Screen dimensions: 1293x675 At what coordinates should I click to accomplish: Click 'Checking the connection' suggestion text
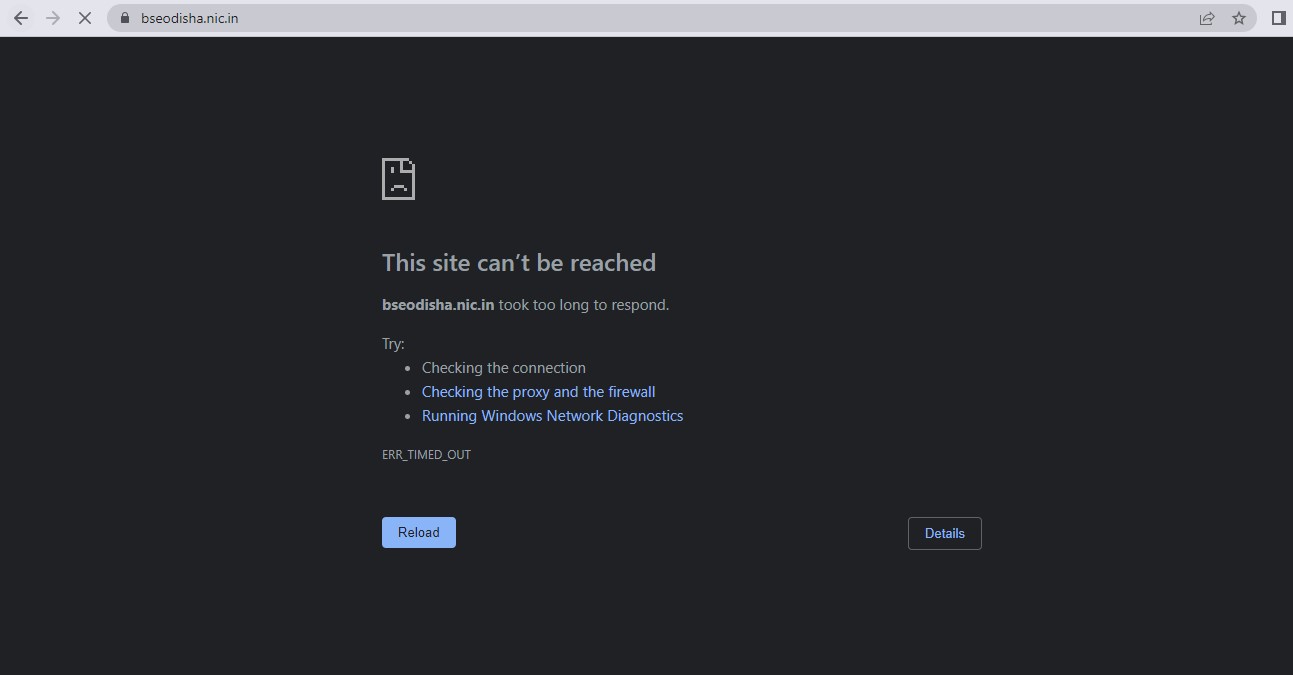pyautogui.click(x=503, y=368)
